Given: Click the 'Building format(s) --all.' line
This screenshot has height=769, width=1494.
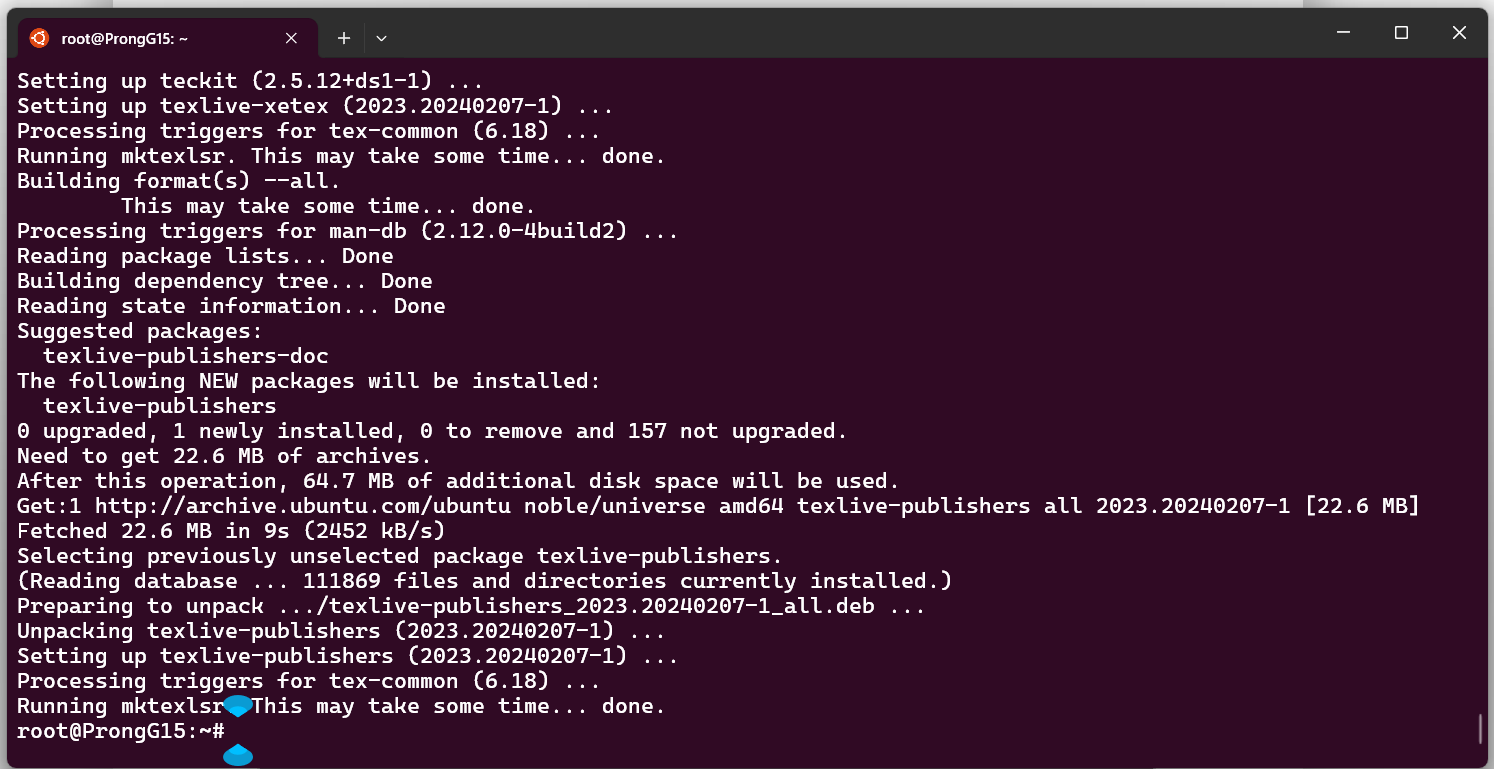Looking at the screenshot, I should click(179, 181).
